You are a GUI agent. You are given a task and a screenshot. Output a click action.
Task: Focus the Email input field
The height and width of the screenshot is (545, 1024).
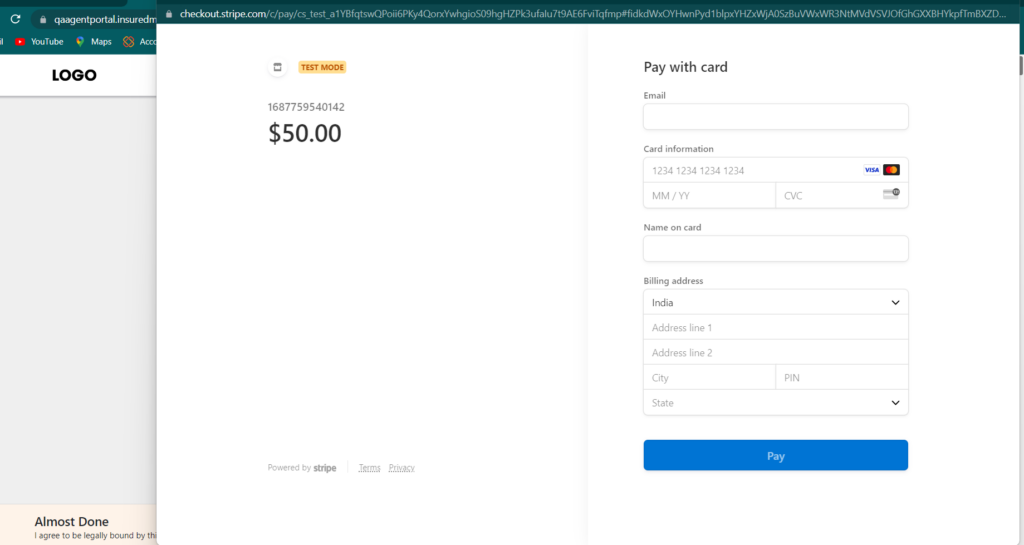(x=775, y=117)
